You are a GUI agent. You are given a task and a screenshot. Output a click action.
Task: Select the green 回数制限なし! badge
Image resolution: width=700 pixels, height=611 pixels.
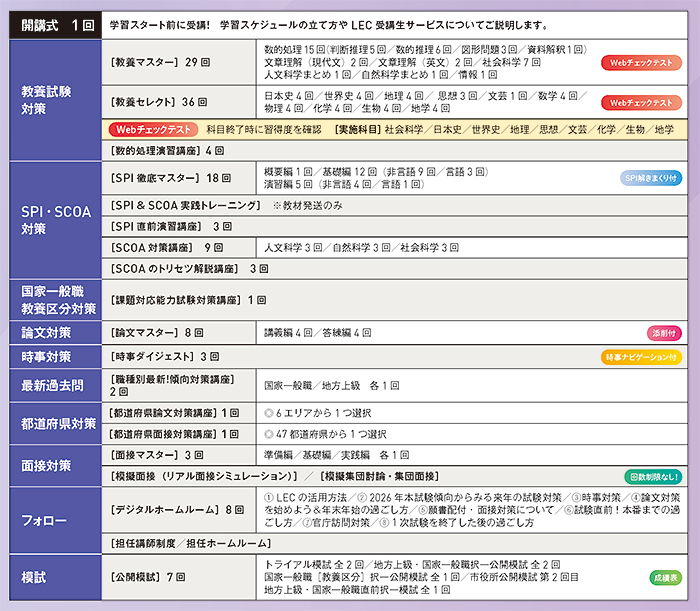[x=653, y=477]
